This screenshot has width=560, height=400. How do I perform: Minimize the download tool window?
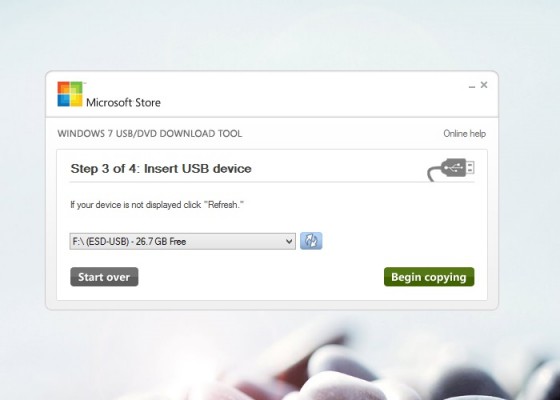(x=472, y=86)
